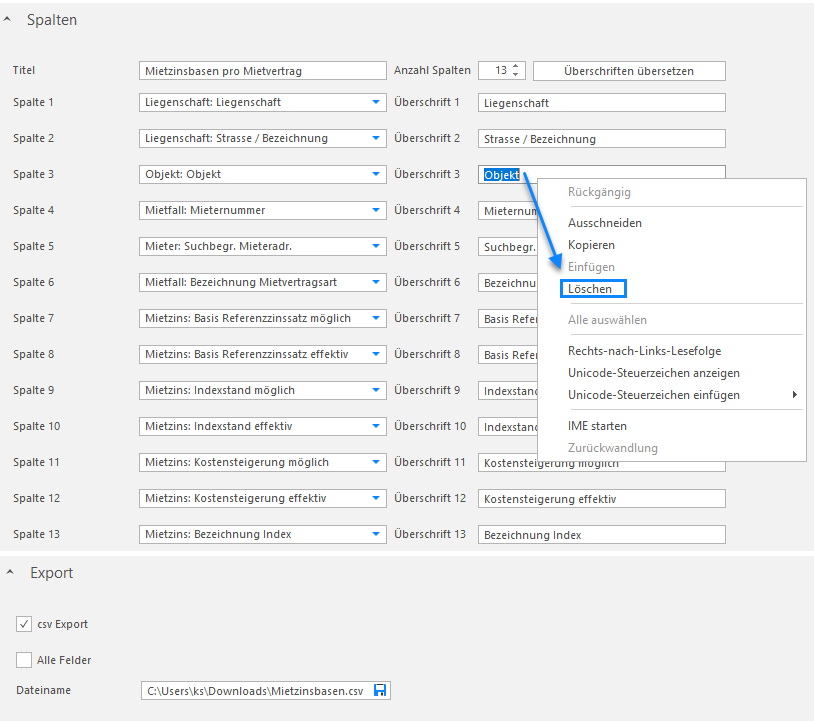Screen dimensions: 814x723
Task: Collapse the Spalten section
Action: pyautogui.click(x=7, y=19)
